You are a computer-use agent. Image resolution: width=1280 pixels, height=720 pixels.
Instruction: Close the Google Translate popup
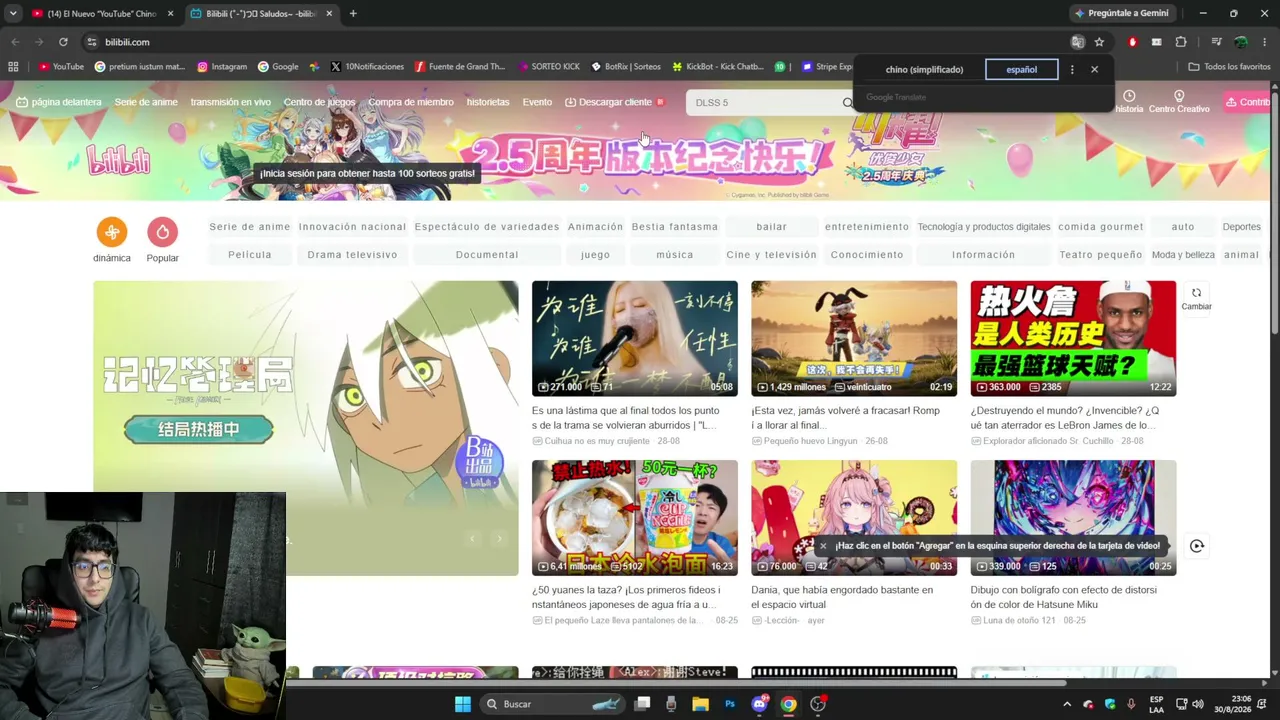(1094, 70)
